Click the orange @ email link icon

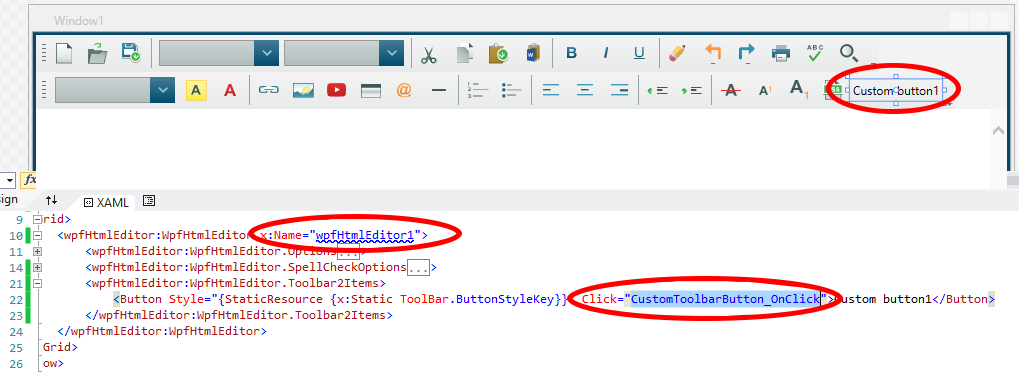coord(404,90)
